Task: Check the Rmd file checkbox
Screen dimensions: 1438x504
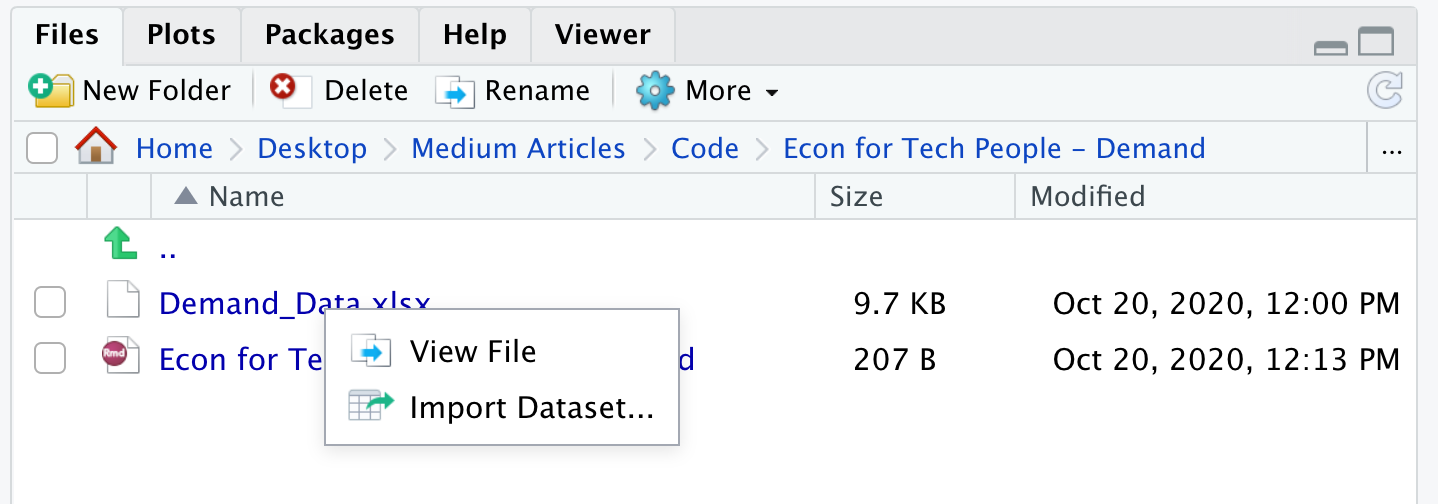Action: tap(50, 358)
